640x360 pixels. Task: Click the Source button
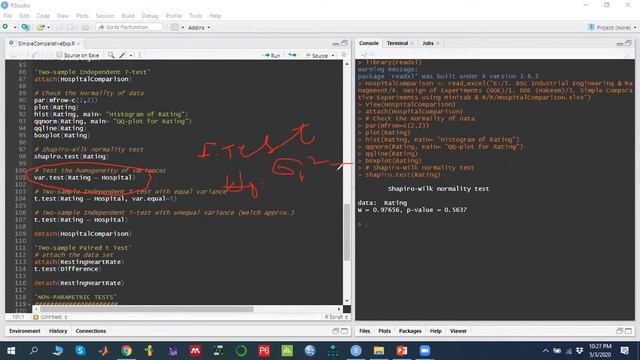point(317,55)
